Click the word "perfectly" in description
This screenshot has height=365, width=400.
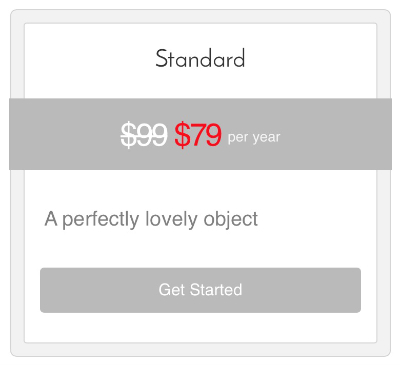101,220
